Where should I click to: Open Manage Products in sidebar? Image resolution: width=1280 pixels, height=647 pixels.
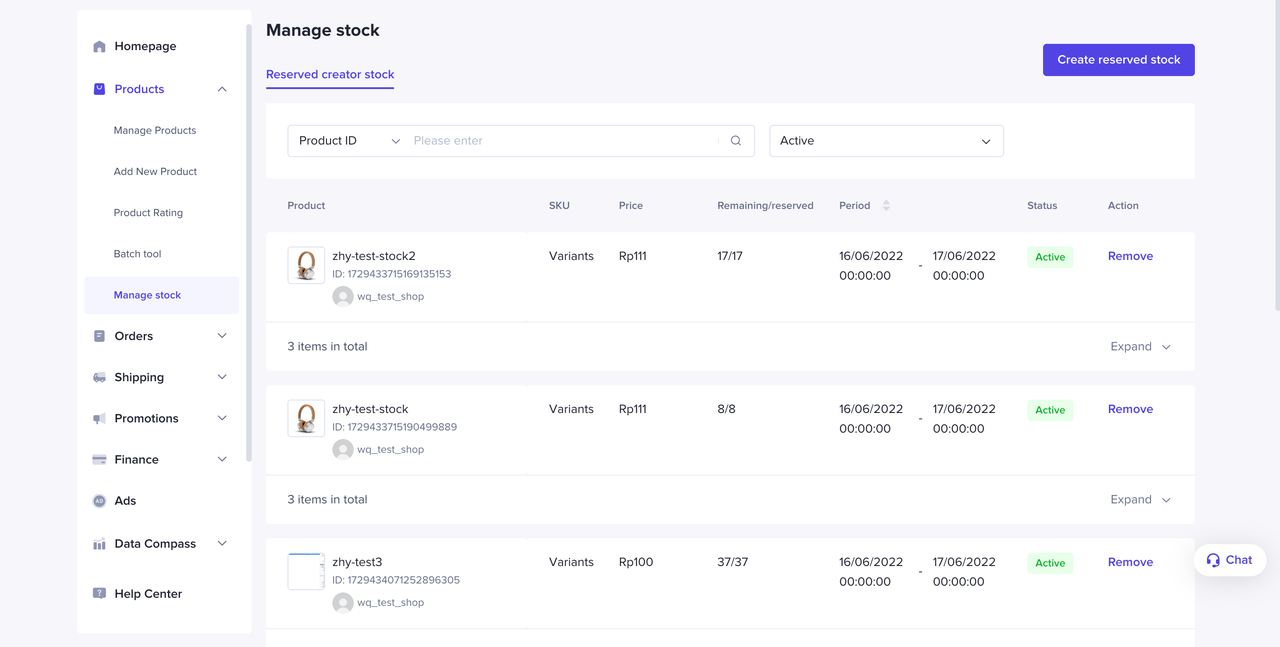tap(155, 131)
